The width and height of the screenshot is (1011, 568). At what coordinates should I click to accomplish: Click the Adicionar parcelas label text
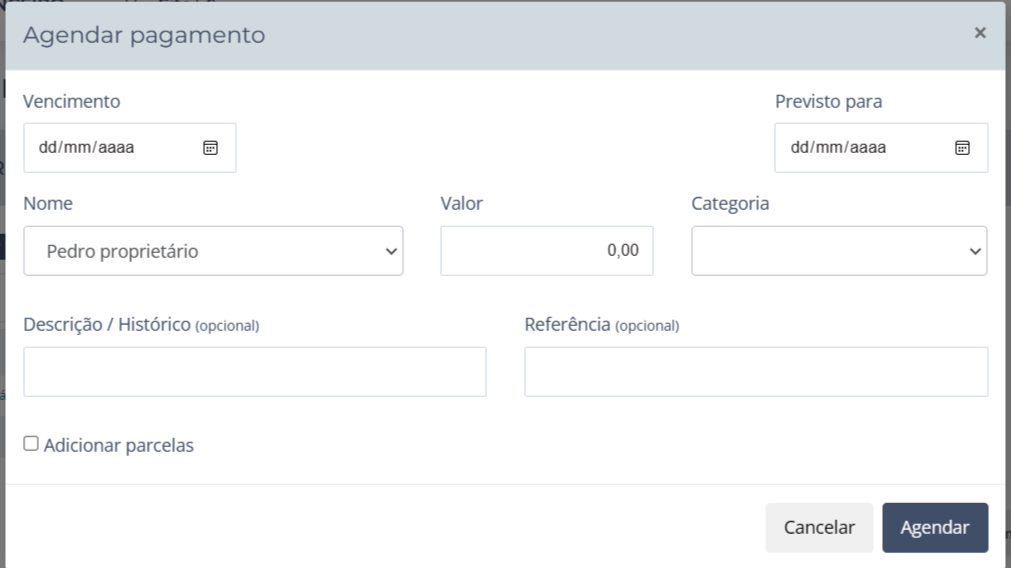click(x=118, y=446)
